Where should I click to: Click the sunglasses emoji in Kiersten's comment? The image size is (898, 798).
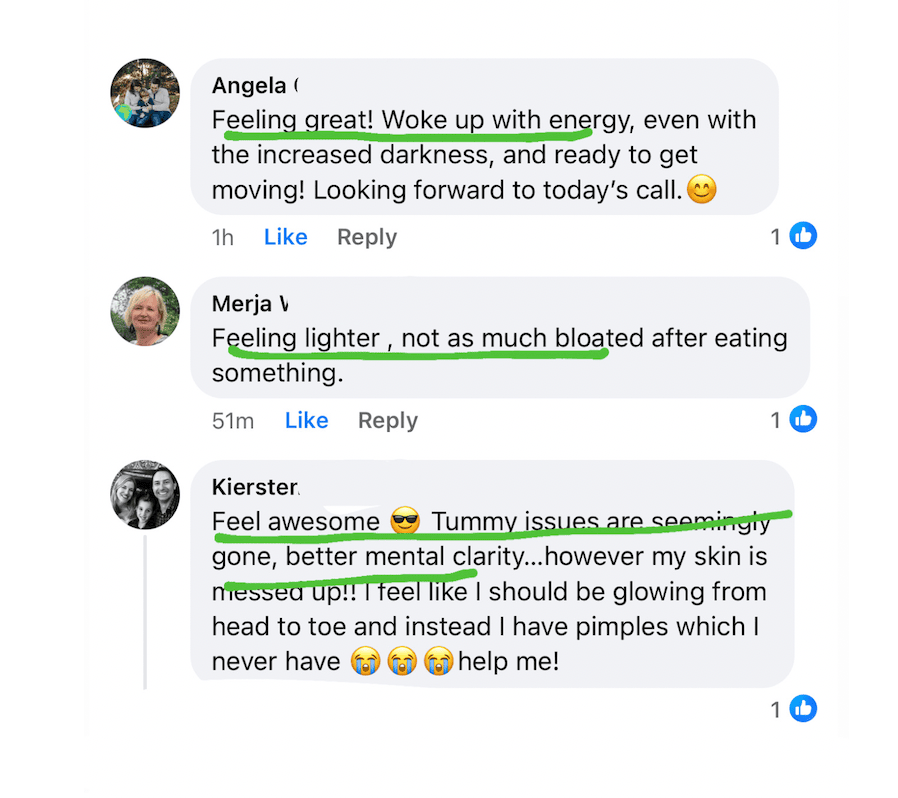pyautogui.click(x=405, y=521)
